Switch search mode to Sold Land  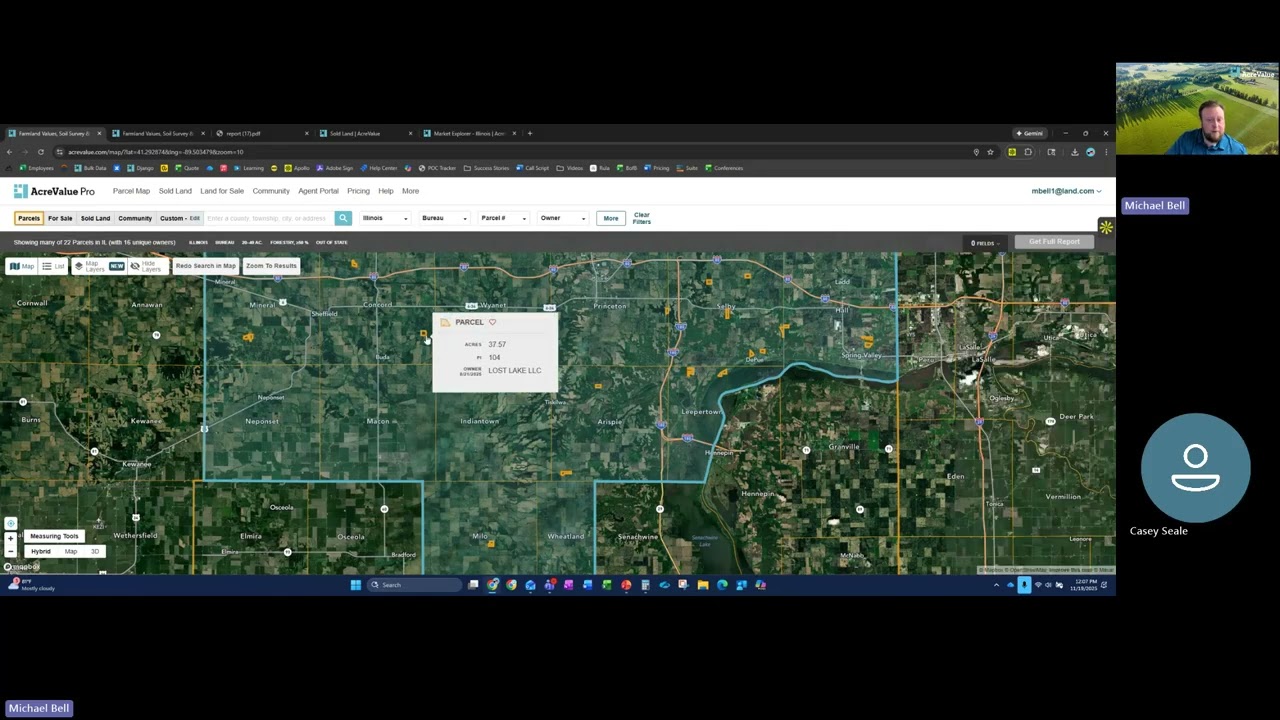click(x=95, y=218)
